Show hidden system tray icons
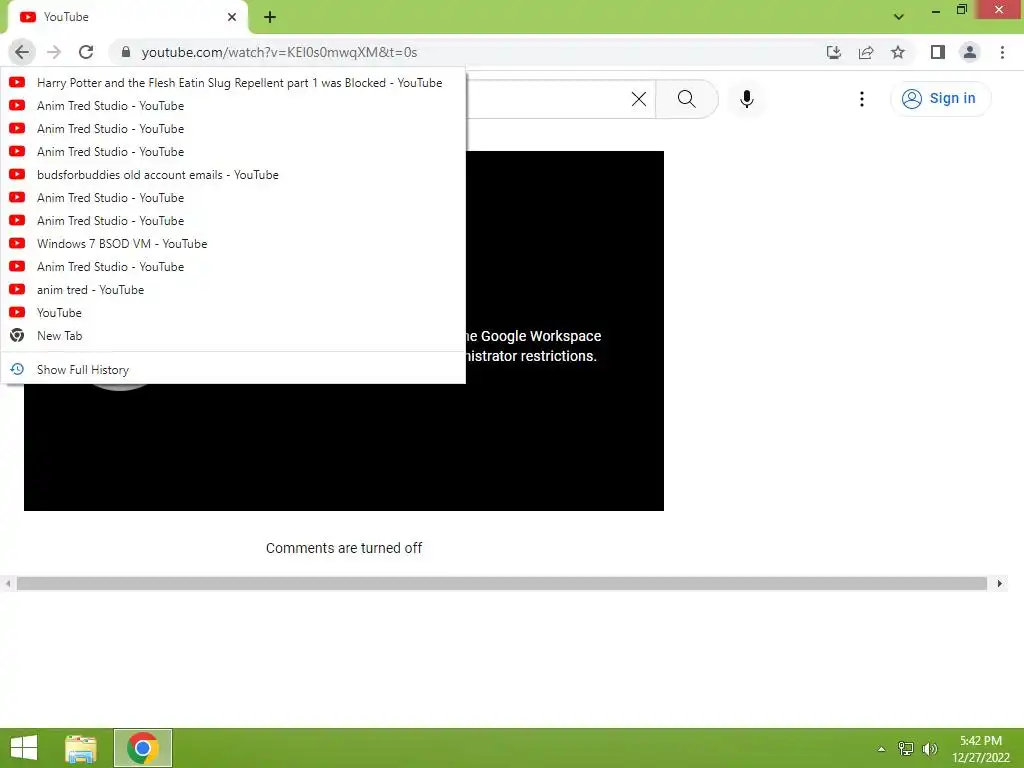 (882, 749)
